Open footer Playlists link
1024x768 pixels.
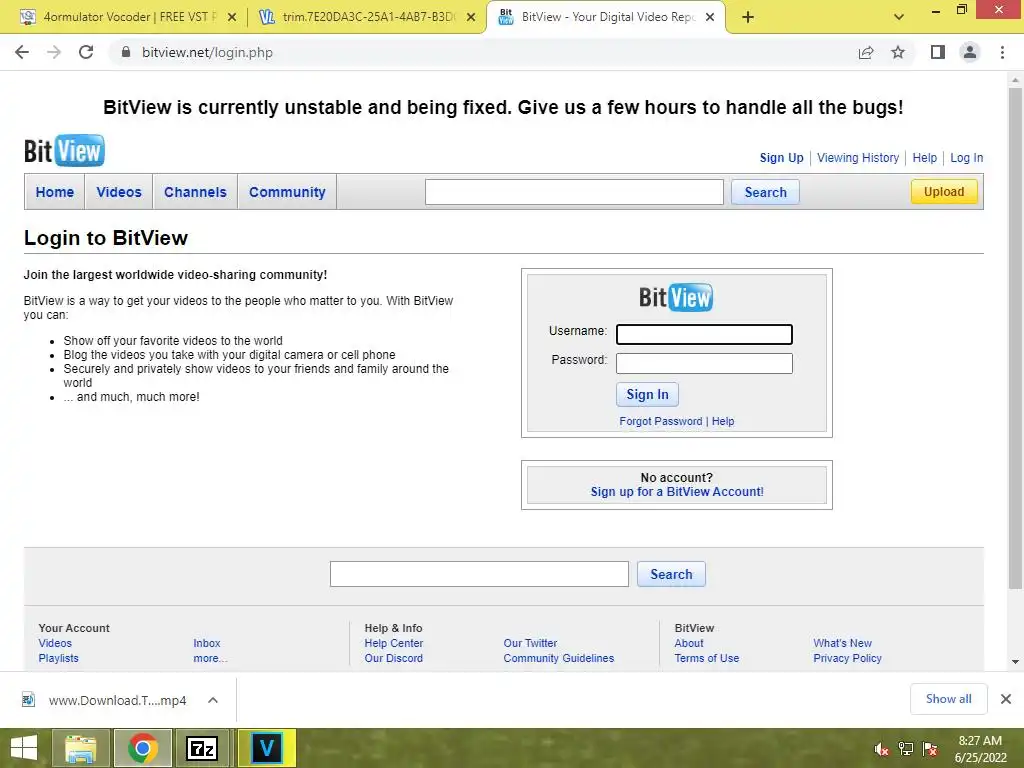coord(59,658)
